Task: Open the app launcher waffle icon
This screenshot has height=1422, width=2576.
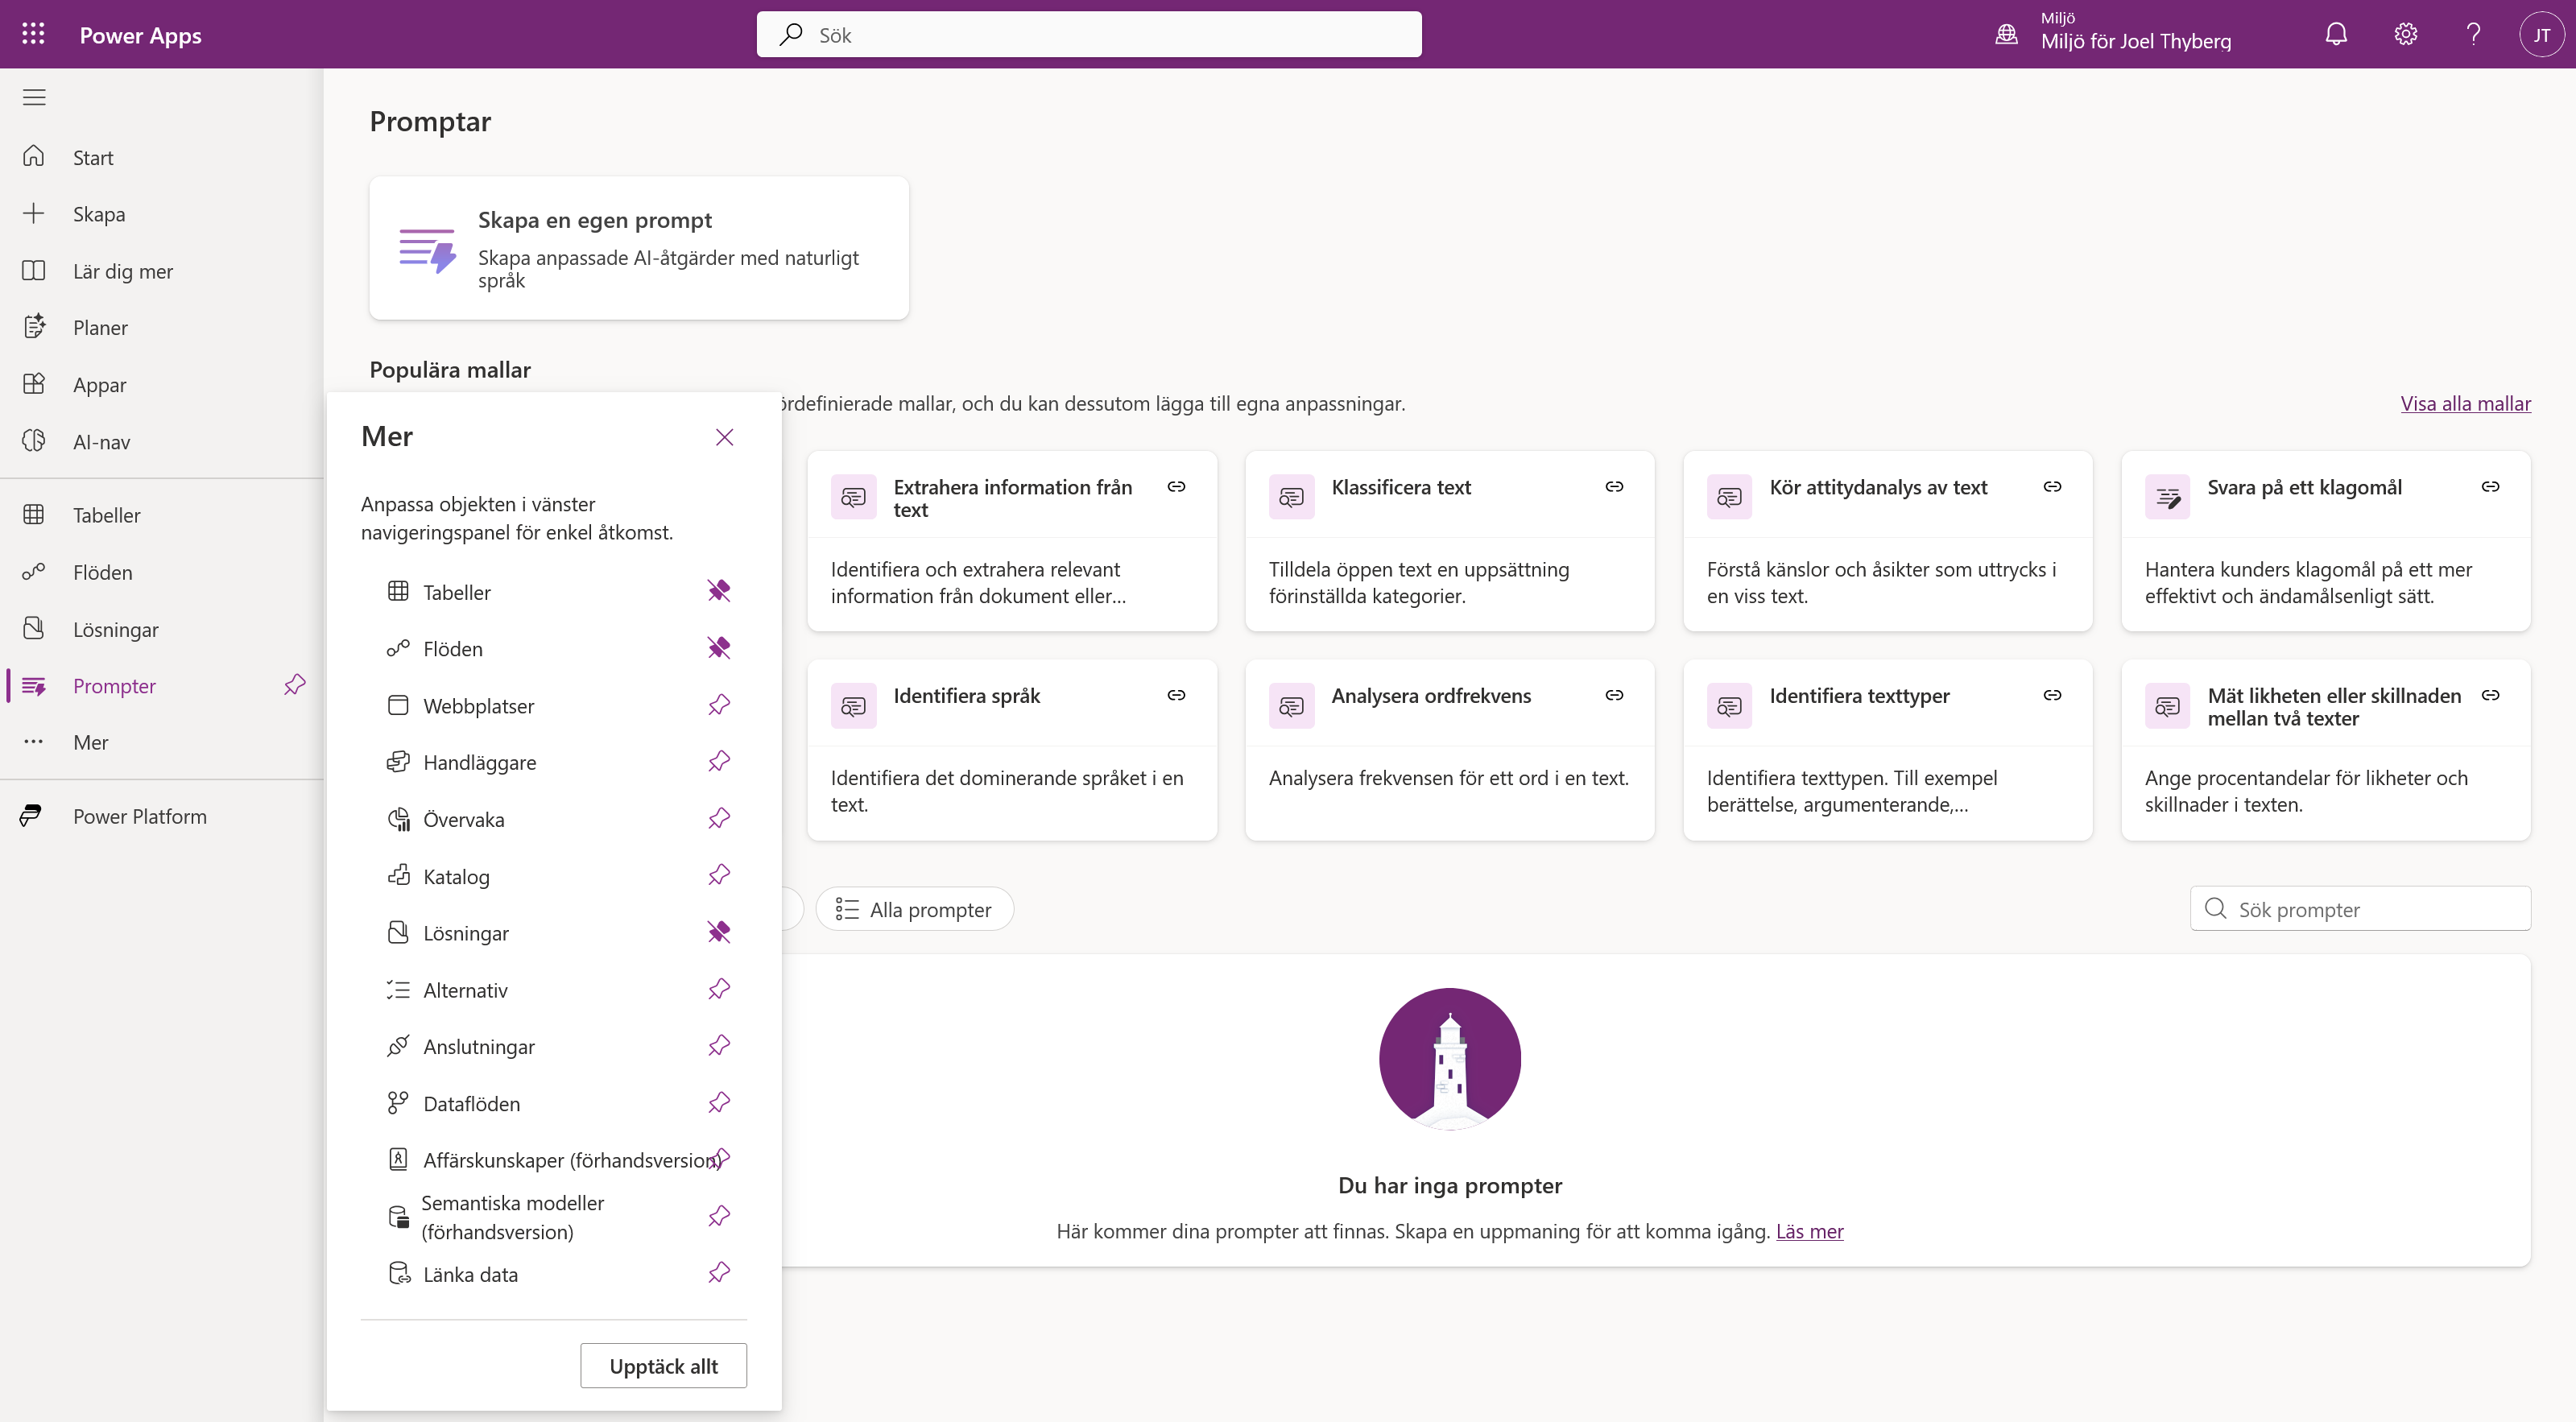Action: click(x=33, y=34)
